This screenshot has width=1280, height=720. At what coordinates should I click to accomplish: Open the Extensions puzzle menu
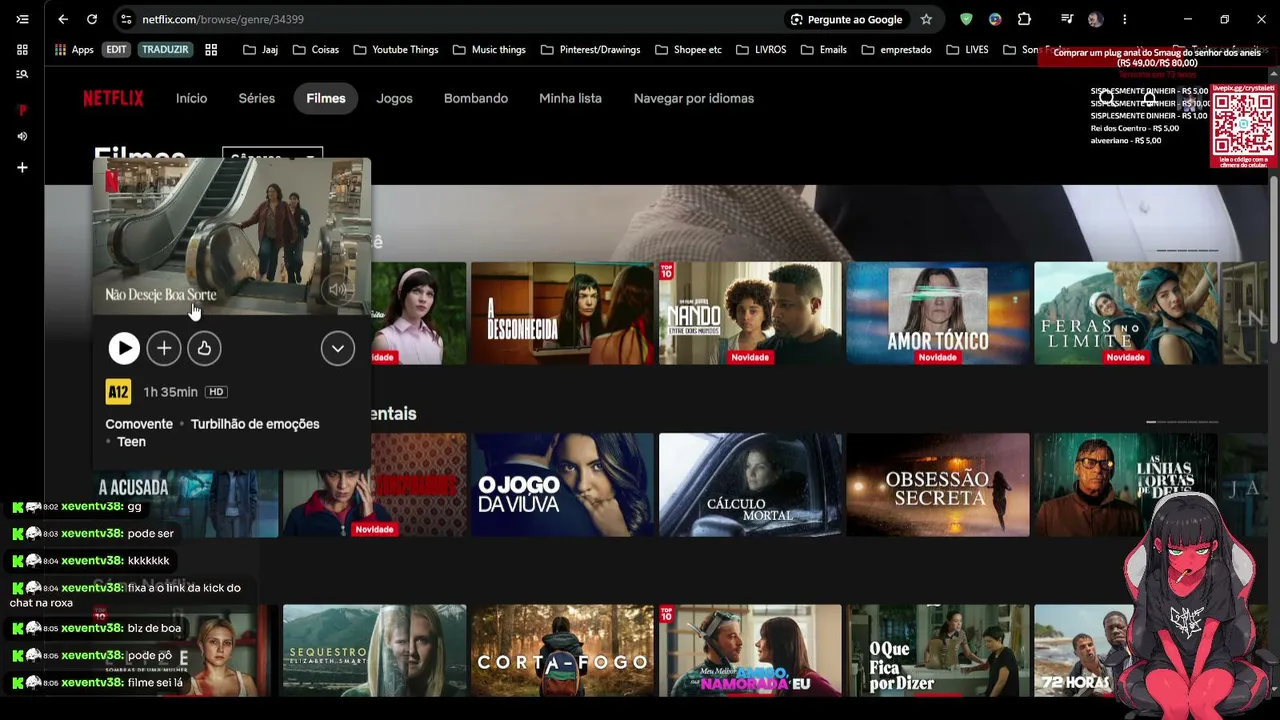(1024, 19)
